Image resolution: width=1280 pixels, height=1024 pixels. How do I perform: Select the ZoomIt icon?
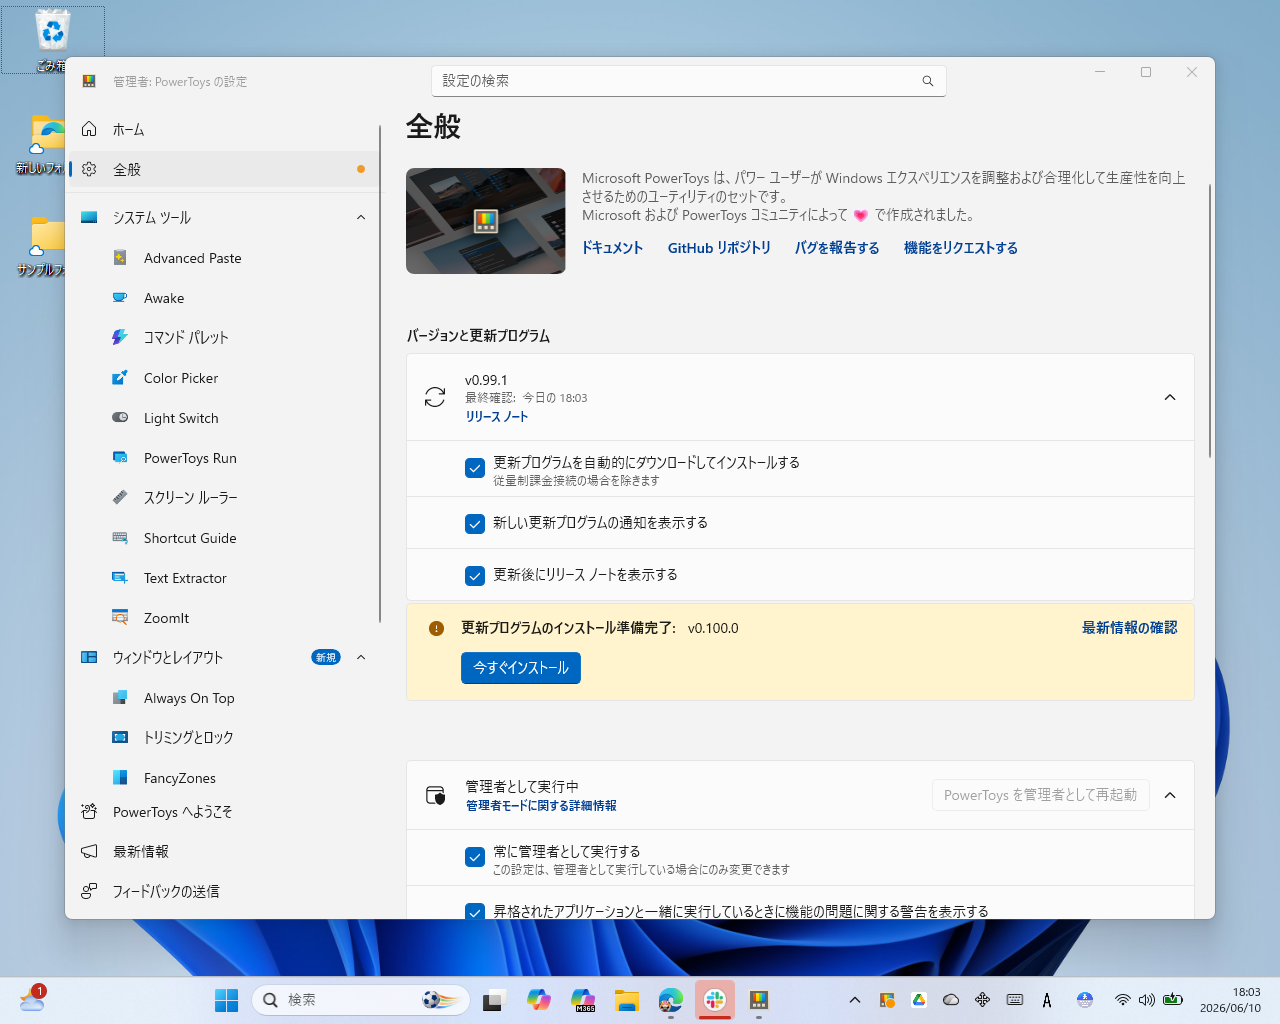point(120,618)
